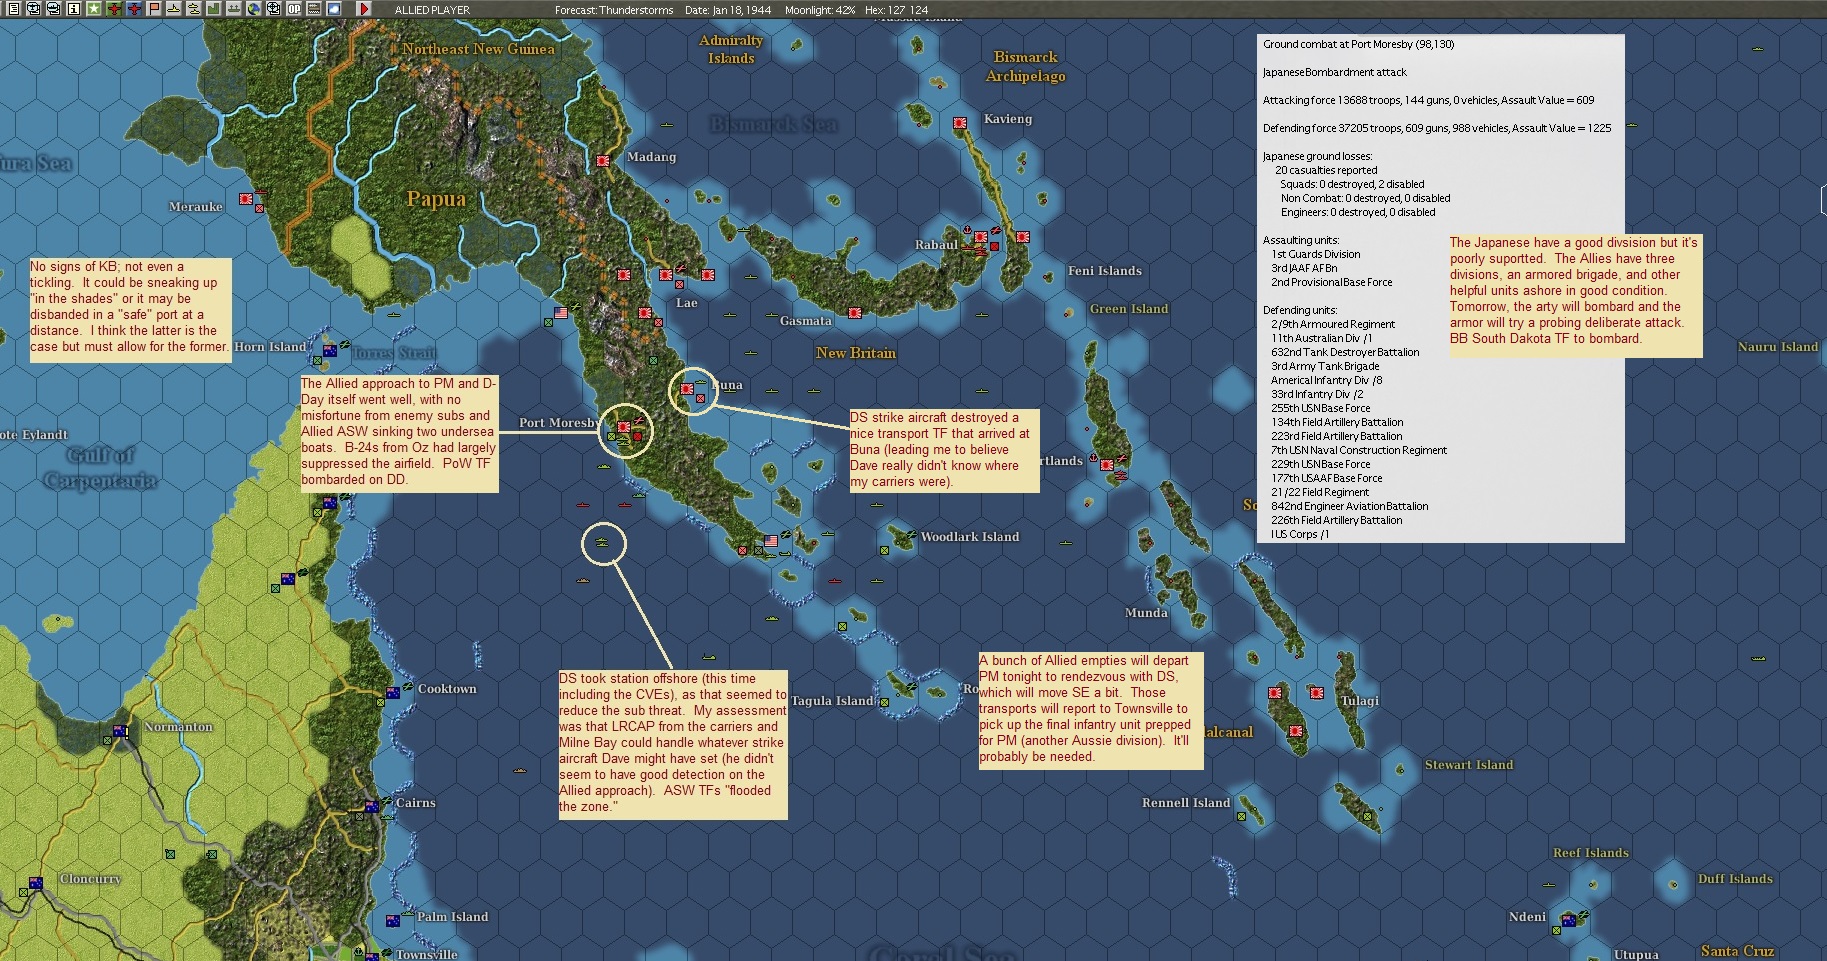Click the 20 casualties reported line
This screenshot has height=961, width=1827.
[1326, 170]
